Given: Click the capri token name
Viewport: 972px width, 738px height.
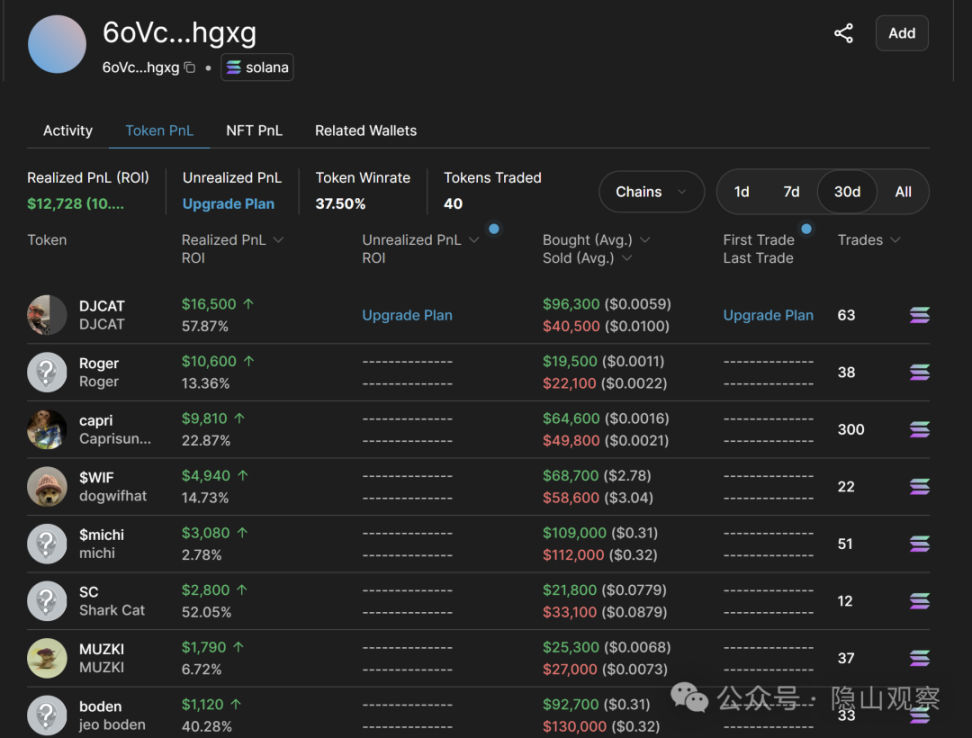Looking at the screenshot, I should (x=96, y=420).
